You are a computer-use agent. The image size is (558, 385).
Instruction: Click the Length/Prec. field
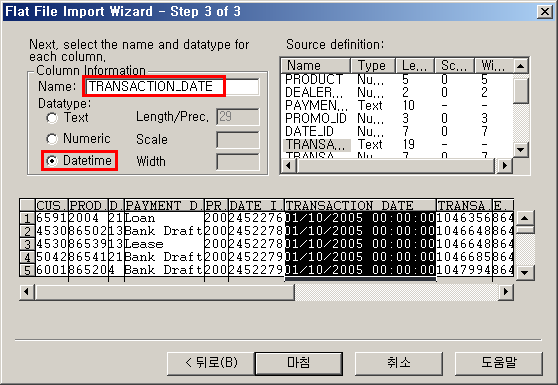(x=238, y=117)
